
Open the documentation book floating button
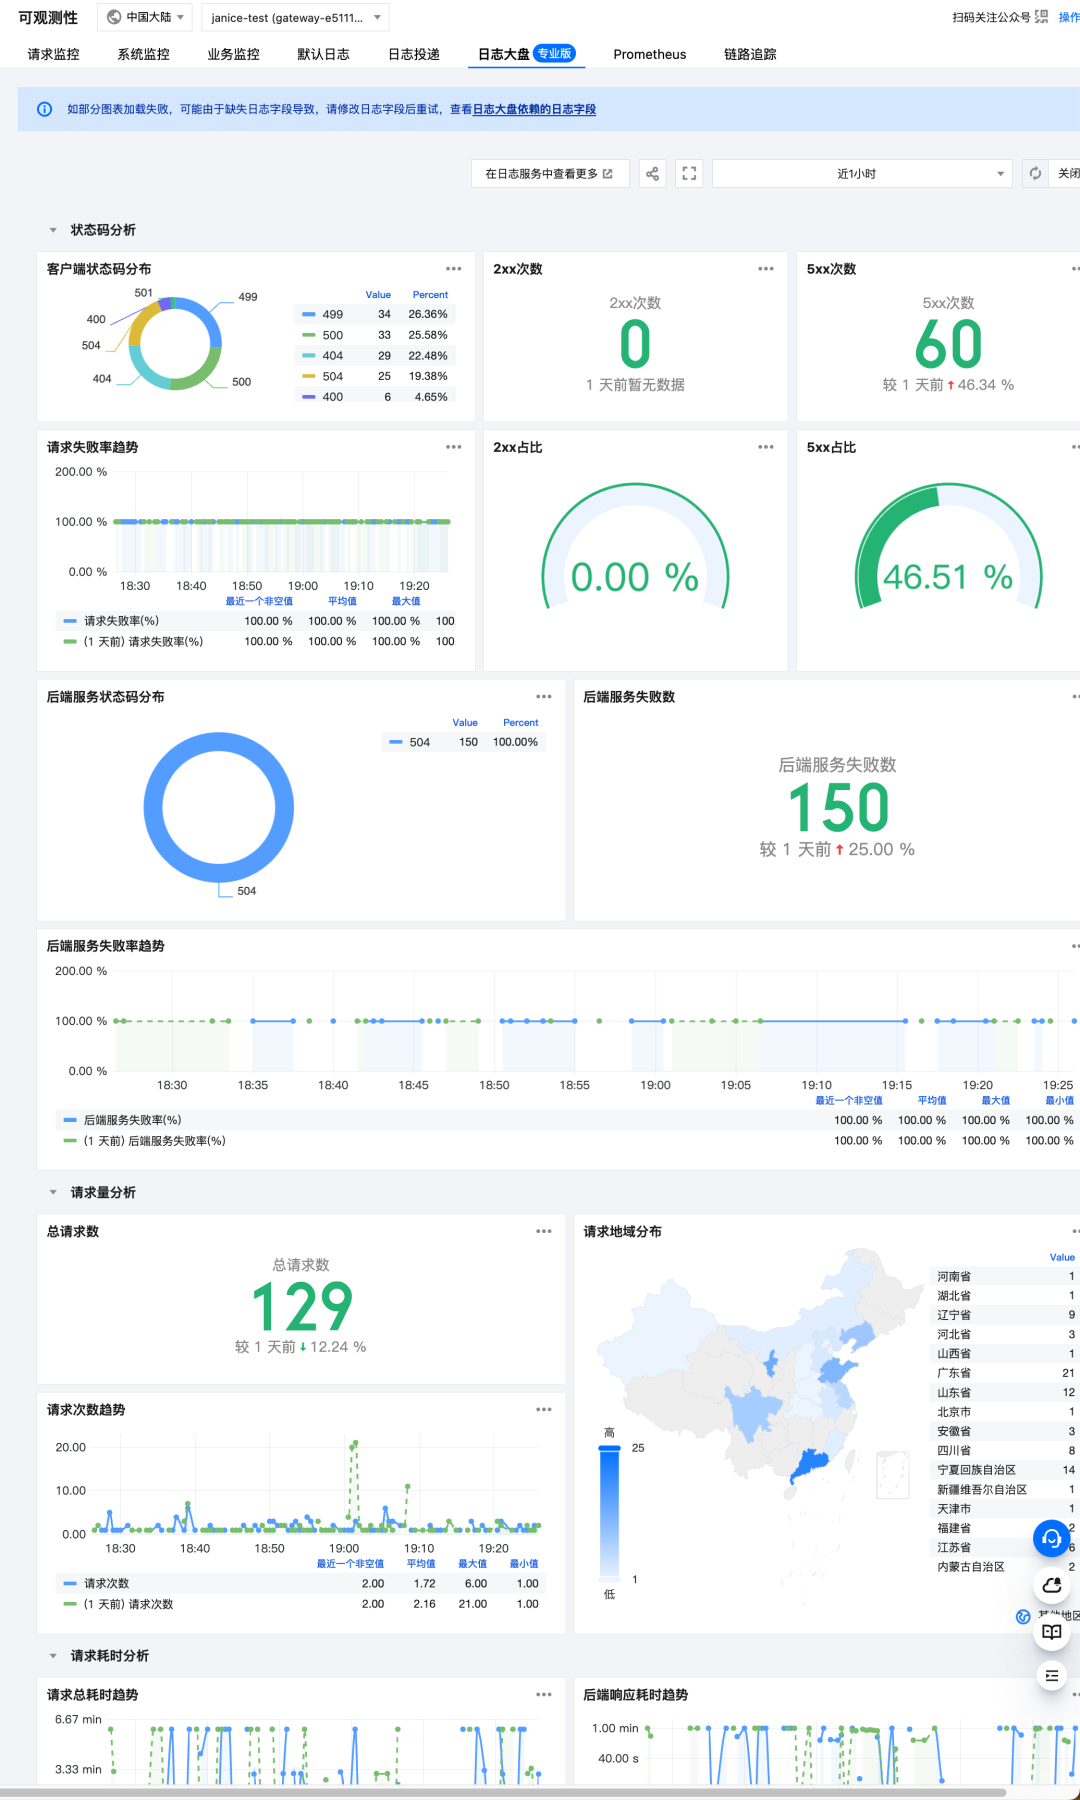tap(1051, 1631)
